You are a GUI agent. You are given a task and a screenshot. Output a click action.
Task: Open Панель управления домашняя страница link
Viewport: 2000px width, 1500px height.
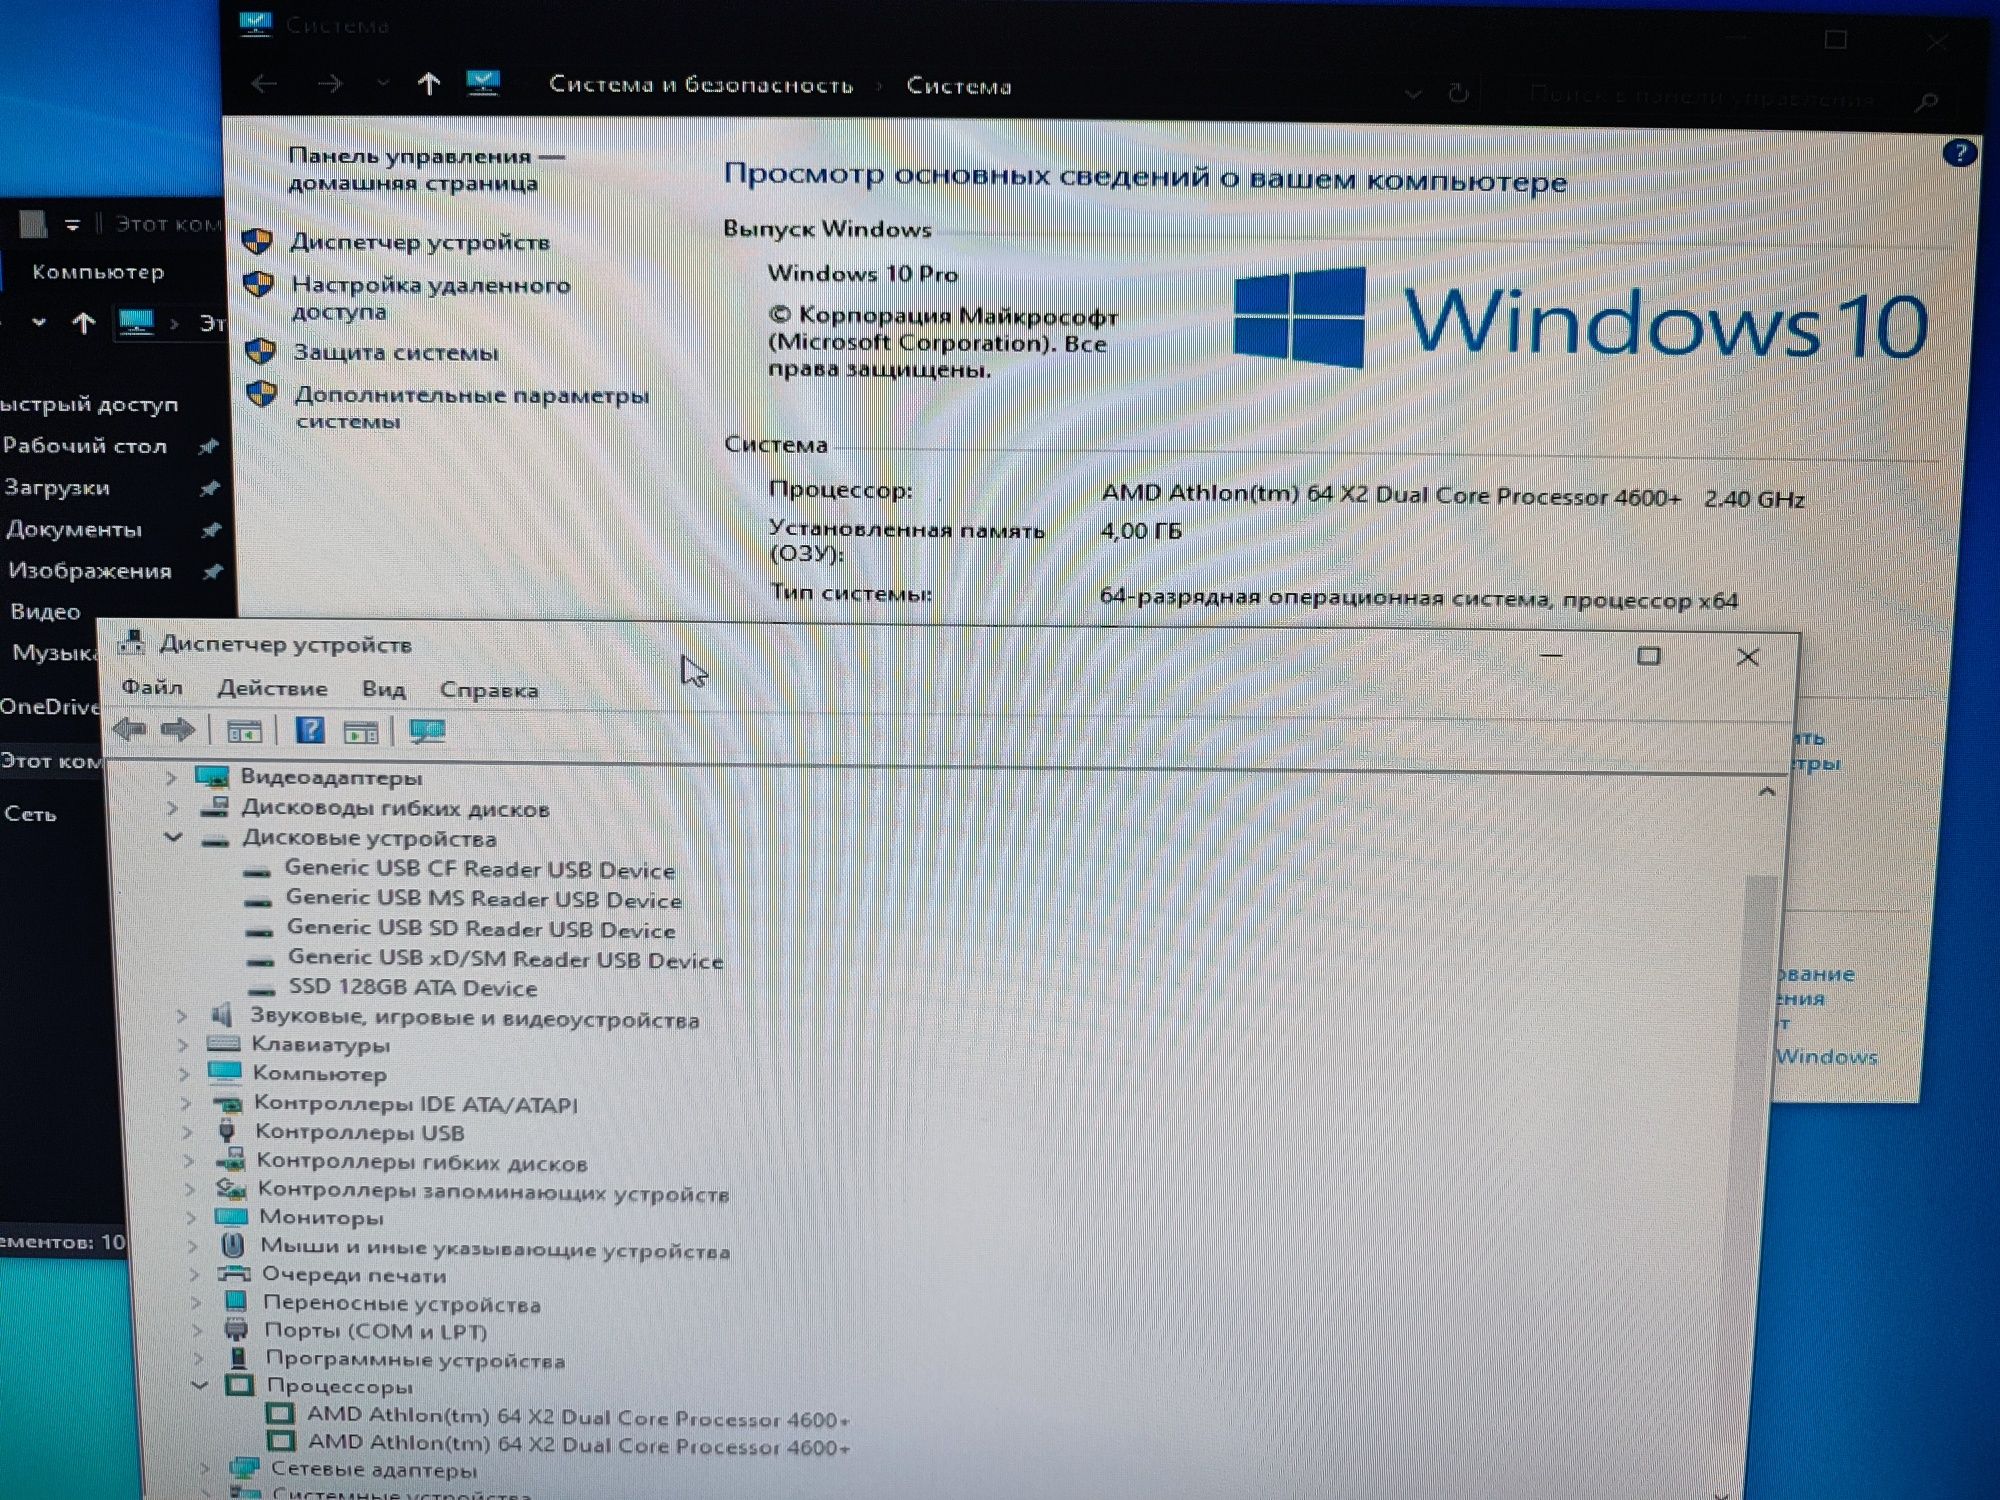pyautogui.click(x=426, y=169)
